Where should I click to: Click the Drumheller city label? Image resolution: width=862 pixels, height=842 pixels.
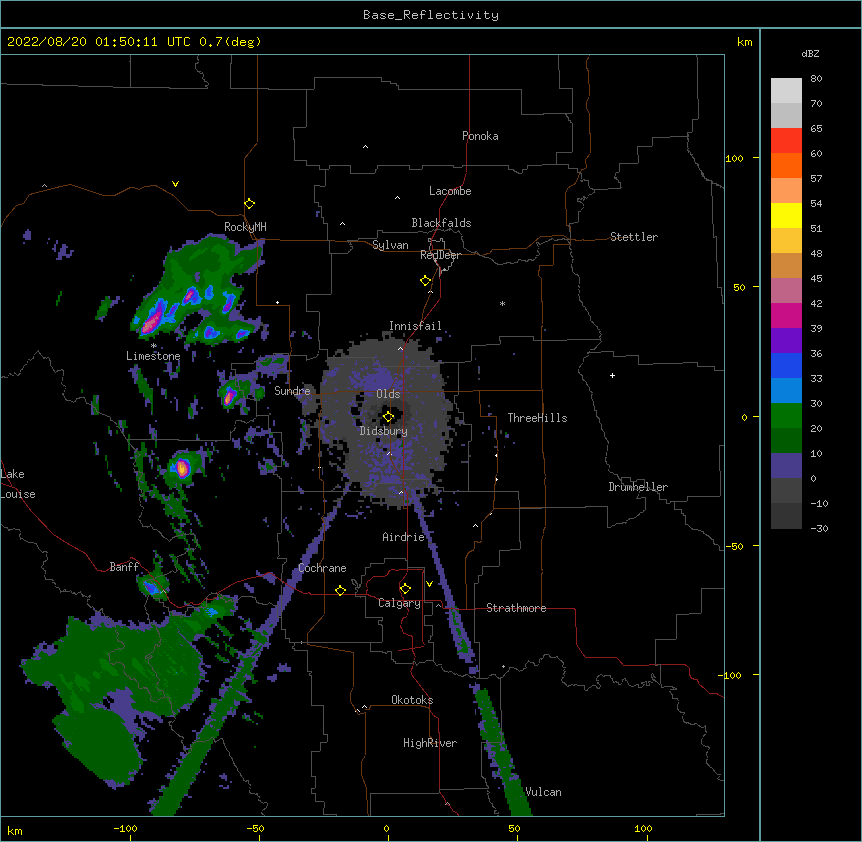click(x=638, y=487)
